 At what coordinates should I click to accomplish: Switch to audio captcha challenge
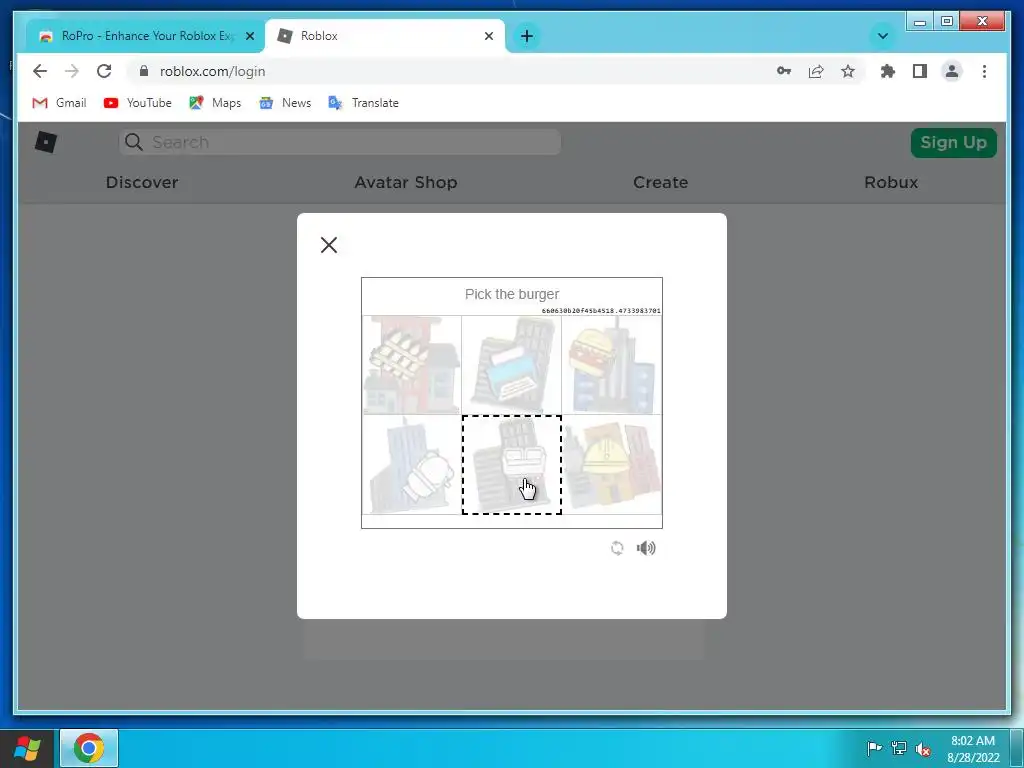tap(646, 548)
